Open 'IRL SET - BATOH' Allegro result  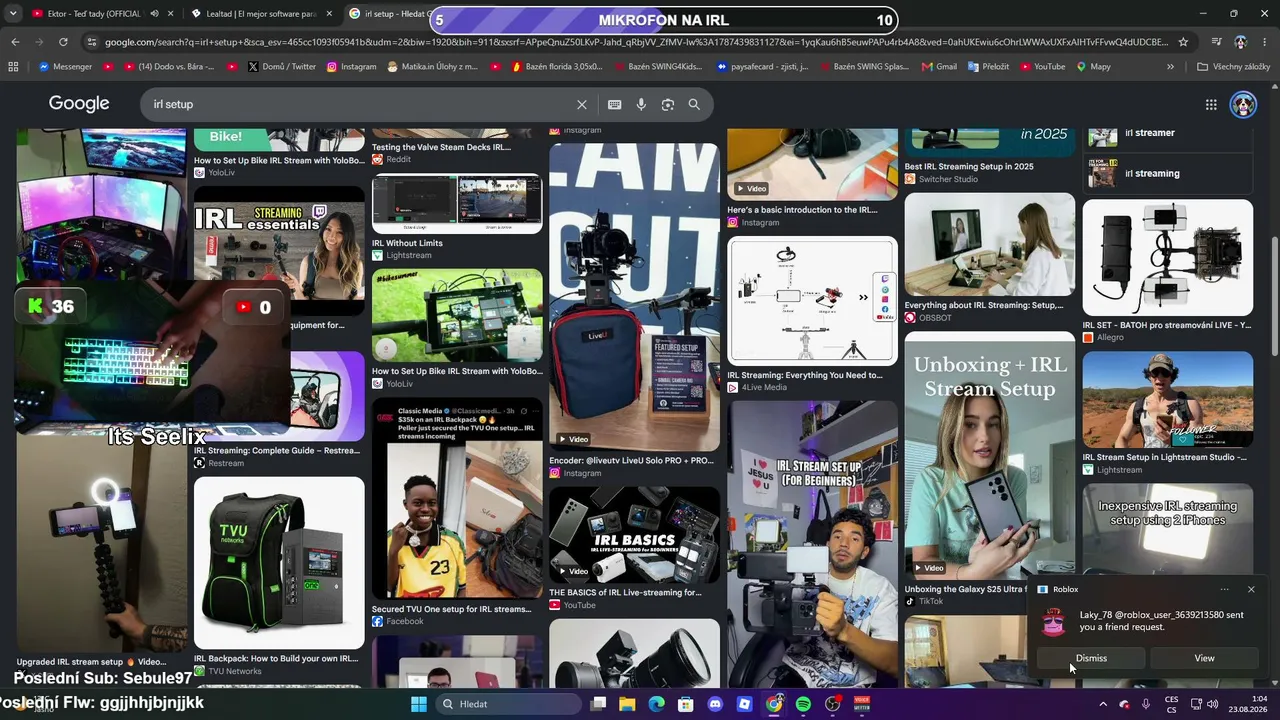(x=1168, y=272)
